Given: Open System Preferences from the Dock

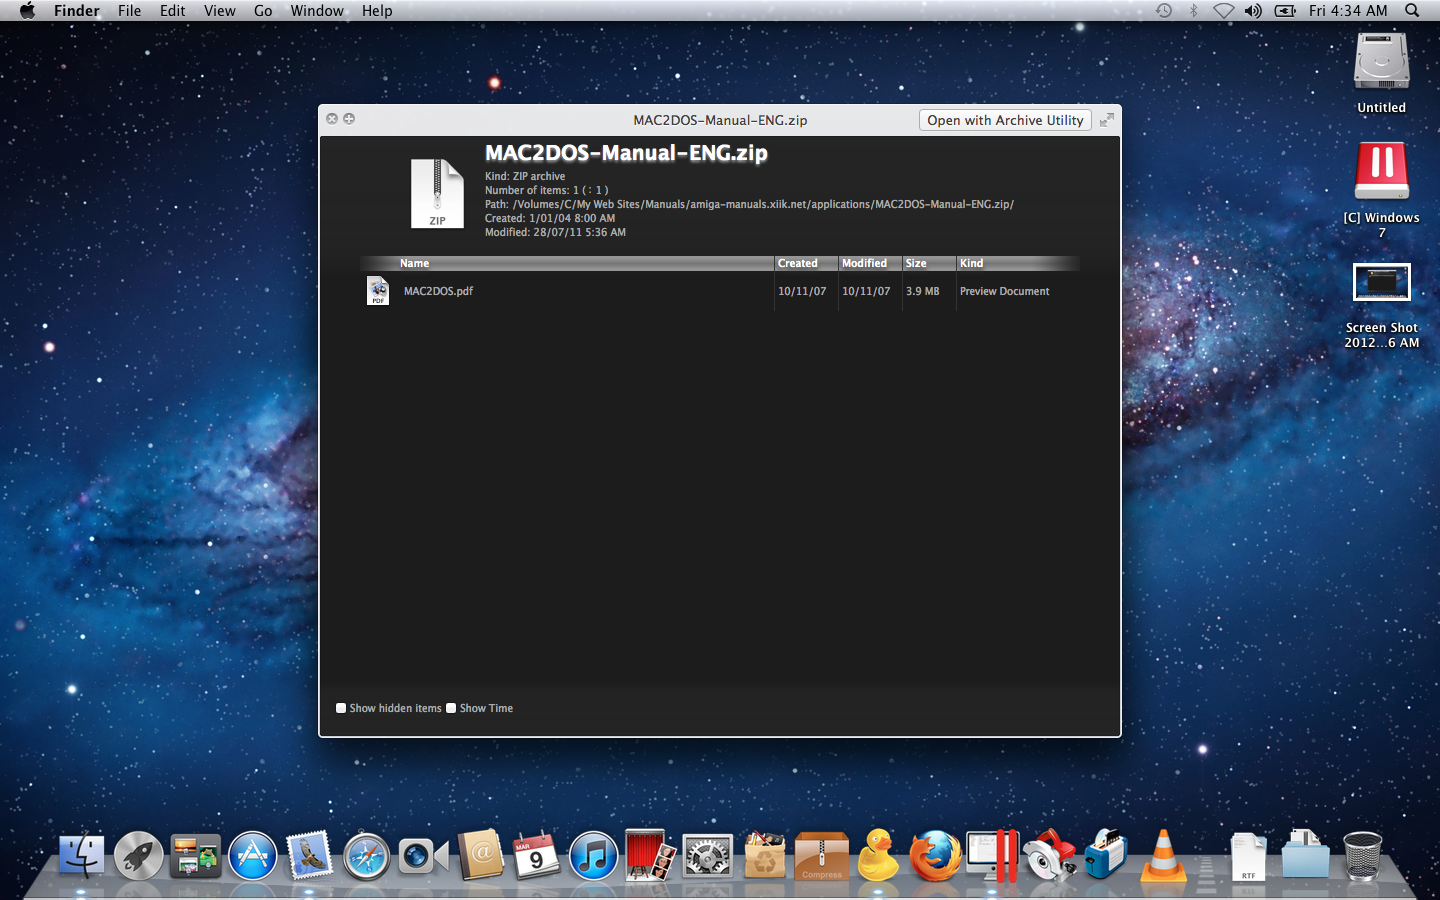Looking at the screenshot, I should pyautogui.click(x=708, y=857).
